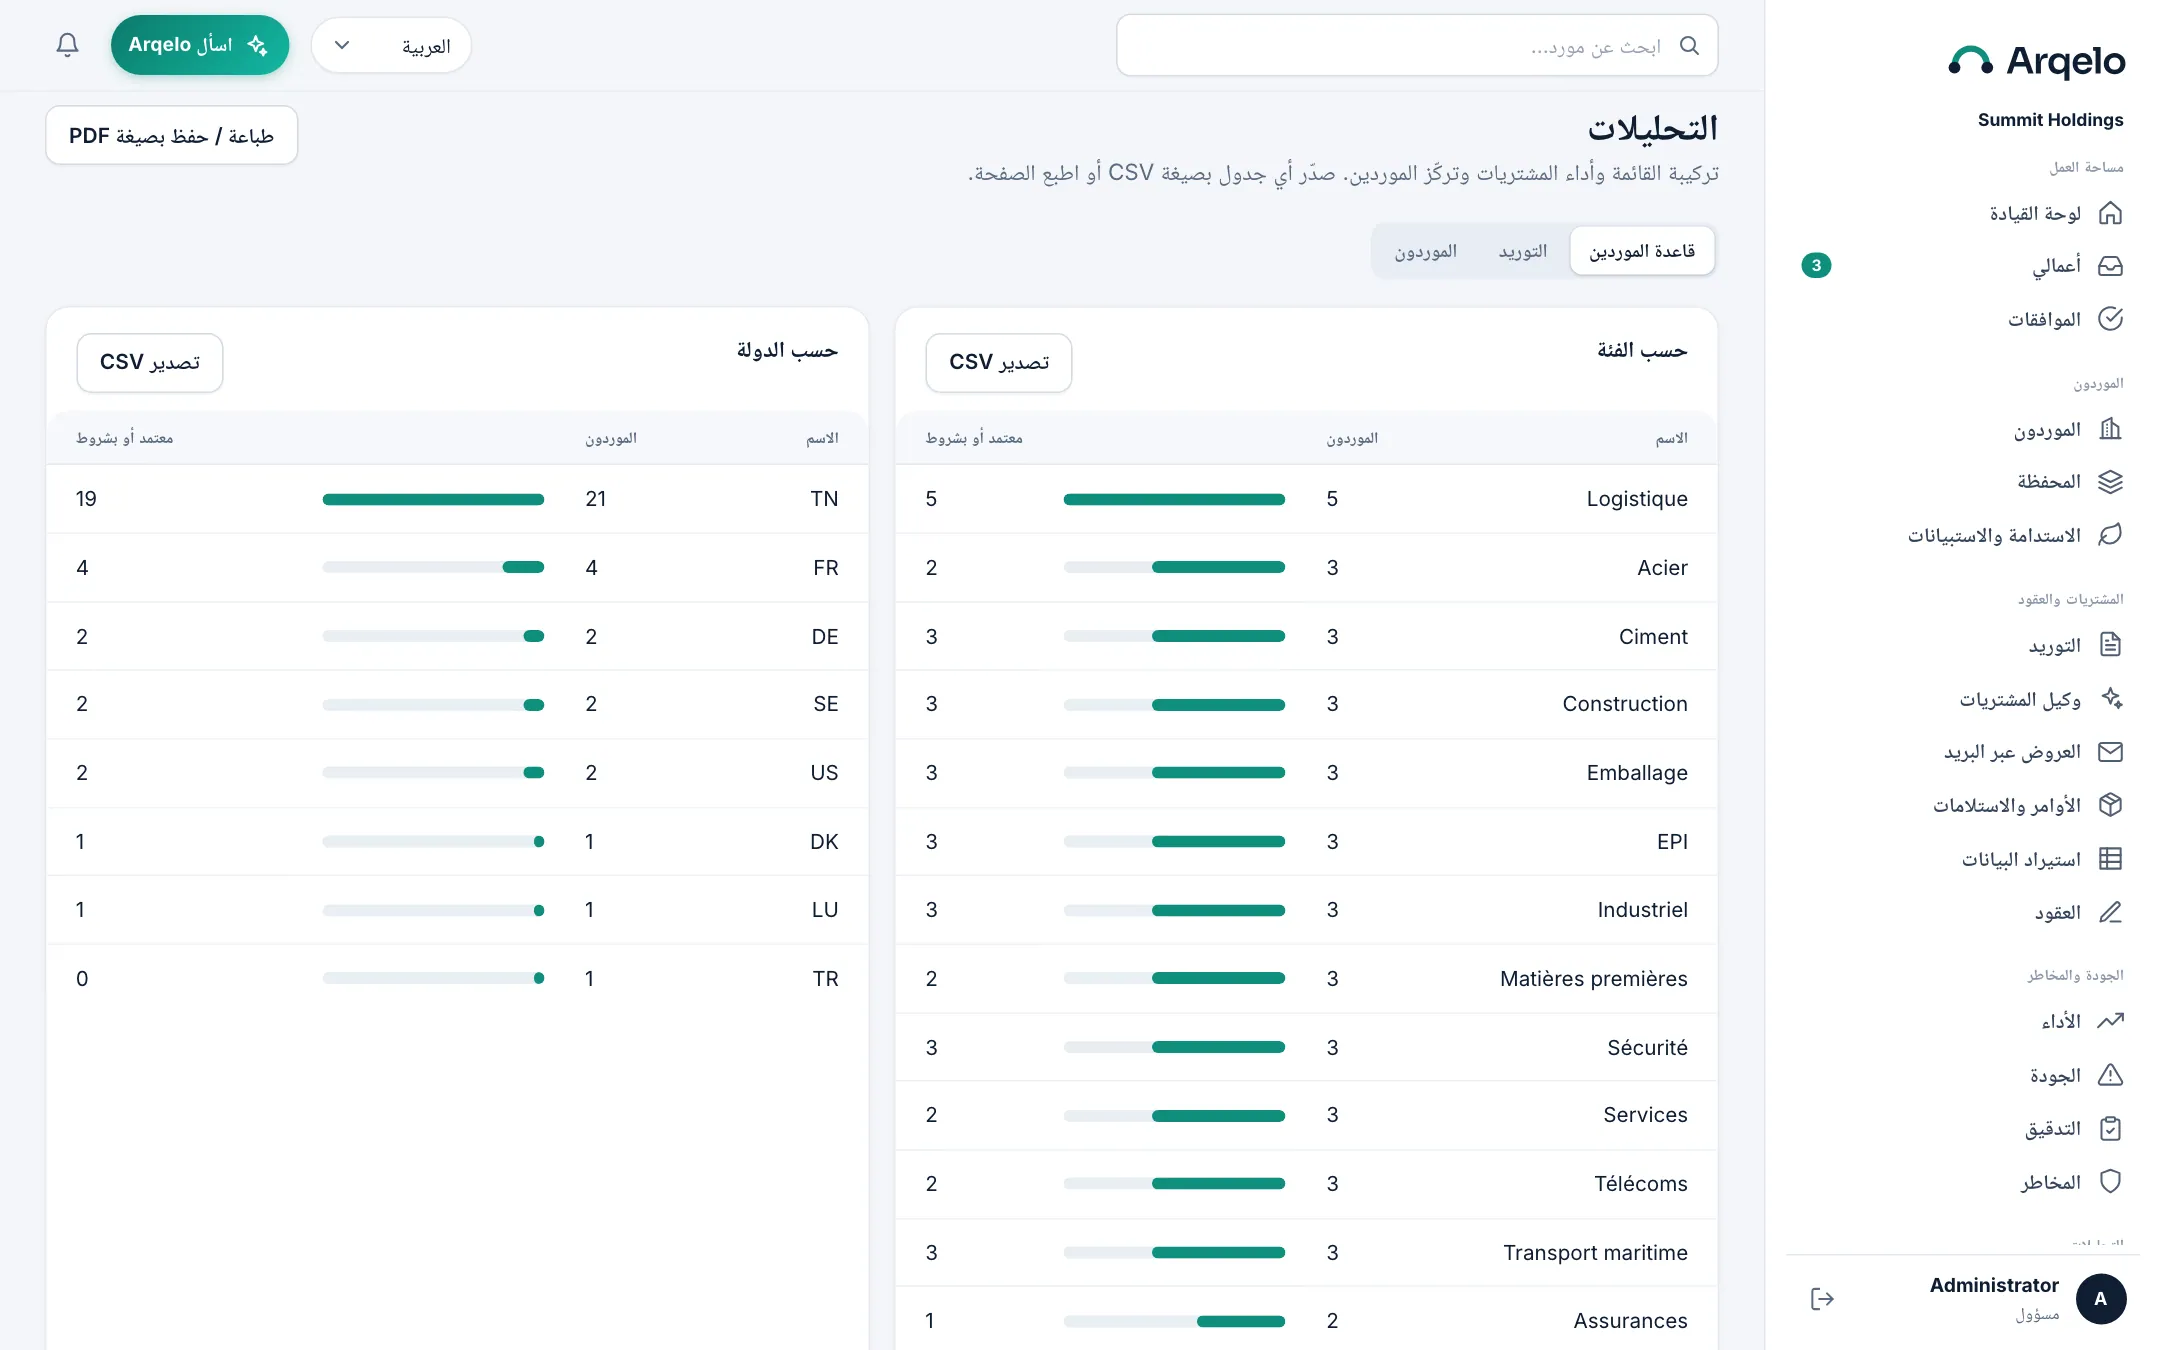2160x1350 pixels.
Task: Click the TN country progress bar
Action: [x=433, y=499]
